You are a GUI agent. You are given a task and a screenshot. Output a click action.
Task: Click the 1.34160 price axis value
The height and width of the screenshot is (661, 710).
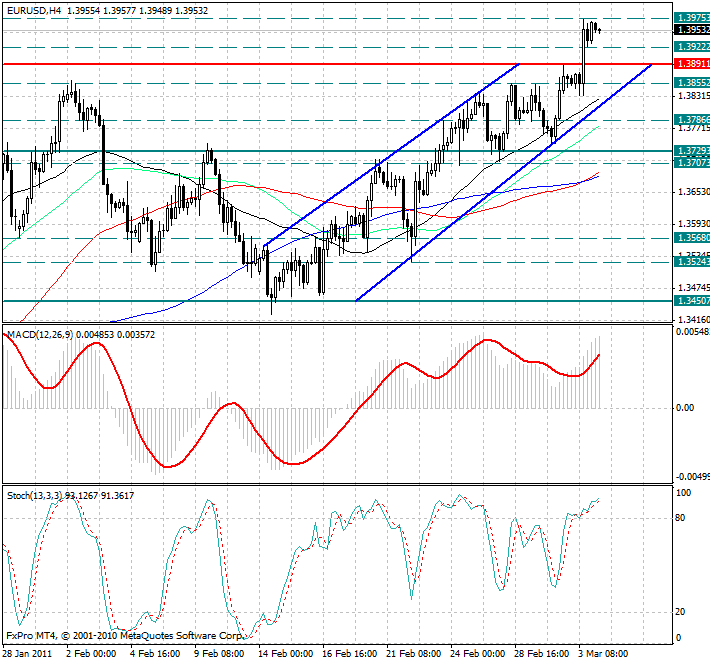tap(693, 320)
